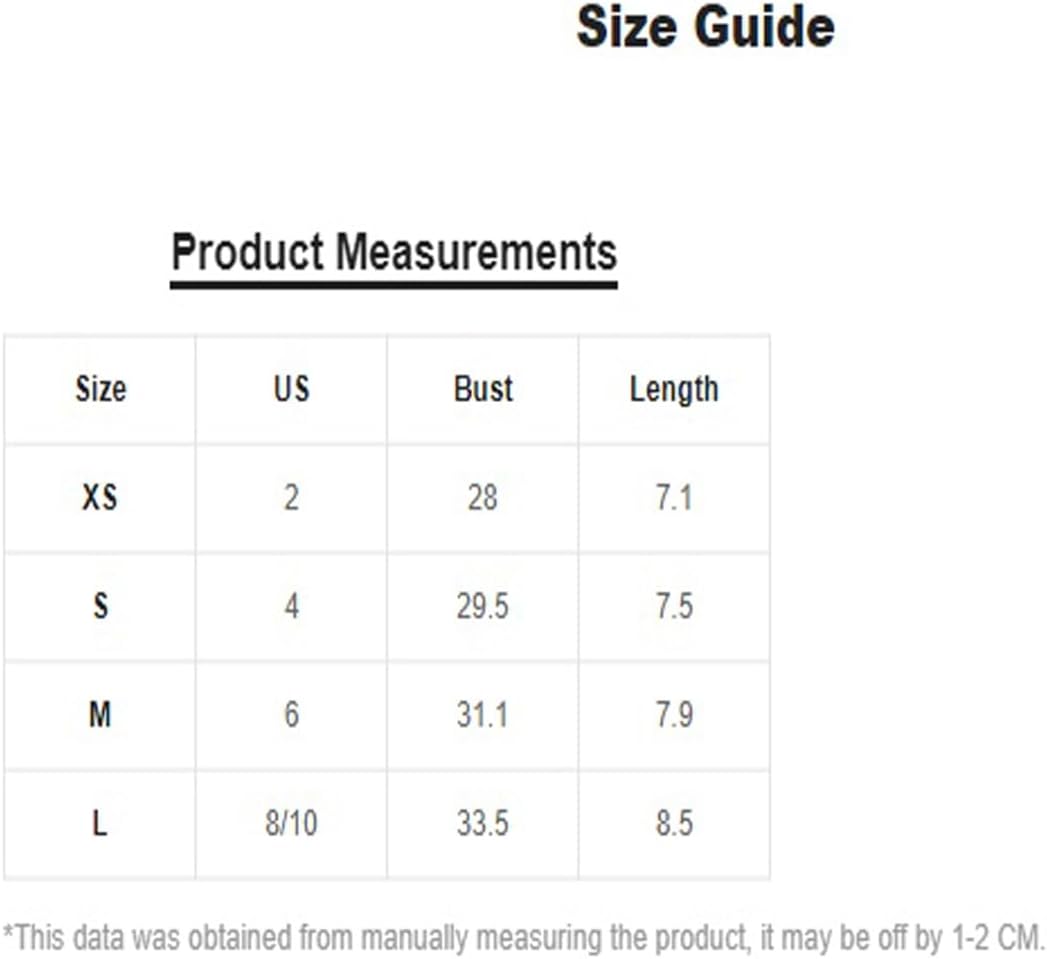Click the 8.5 length cell
Viewport: 1047px width, 959px height.
click(x=674, y=824)
